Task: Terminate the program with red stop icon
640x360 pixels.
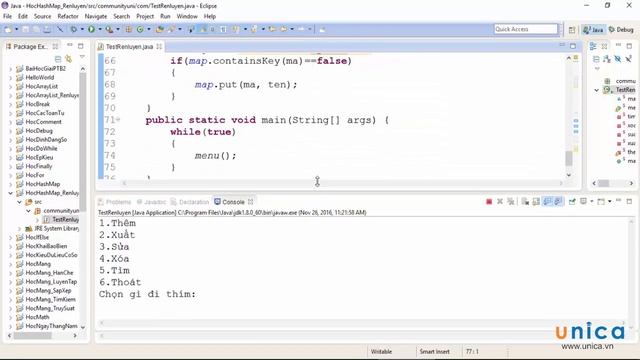Action: [489, 202]
